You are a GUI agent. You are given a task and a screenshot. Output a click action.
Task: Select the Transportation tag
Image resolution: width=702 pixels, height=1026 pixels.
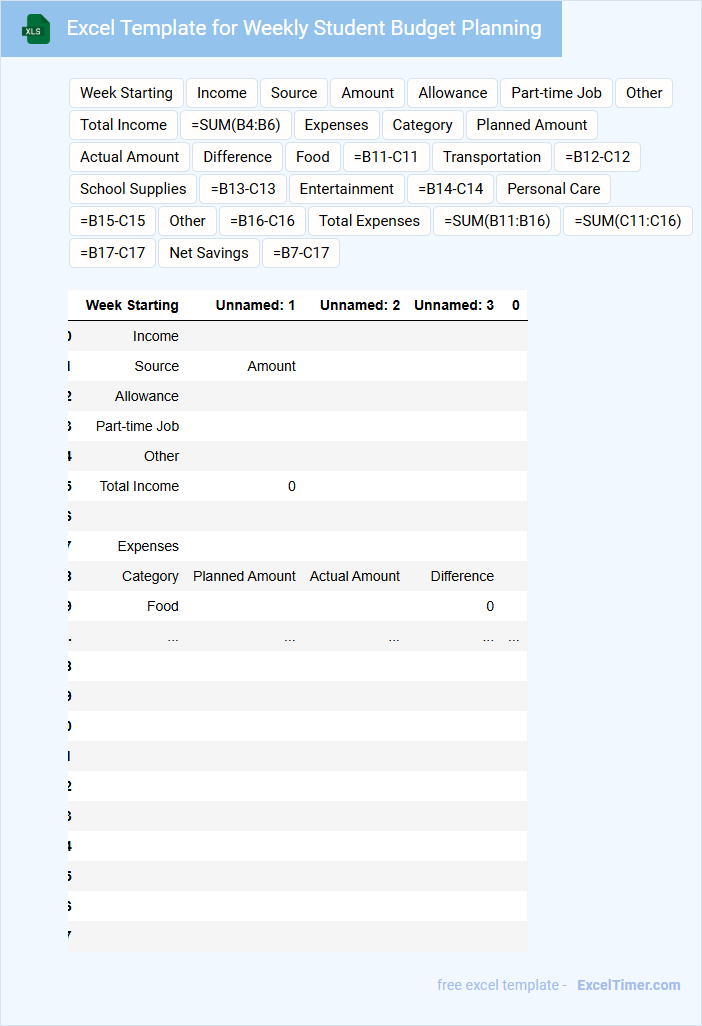(492, 157)
